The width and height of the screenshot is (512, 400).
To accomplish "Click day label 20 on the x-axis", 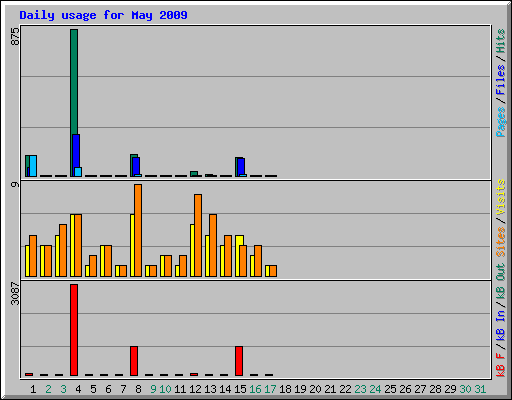I will click(315, 389).
